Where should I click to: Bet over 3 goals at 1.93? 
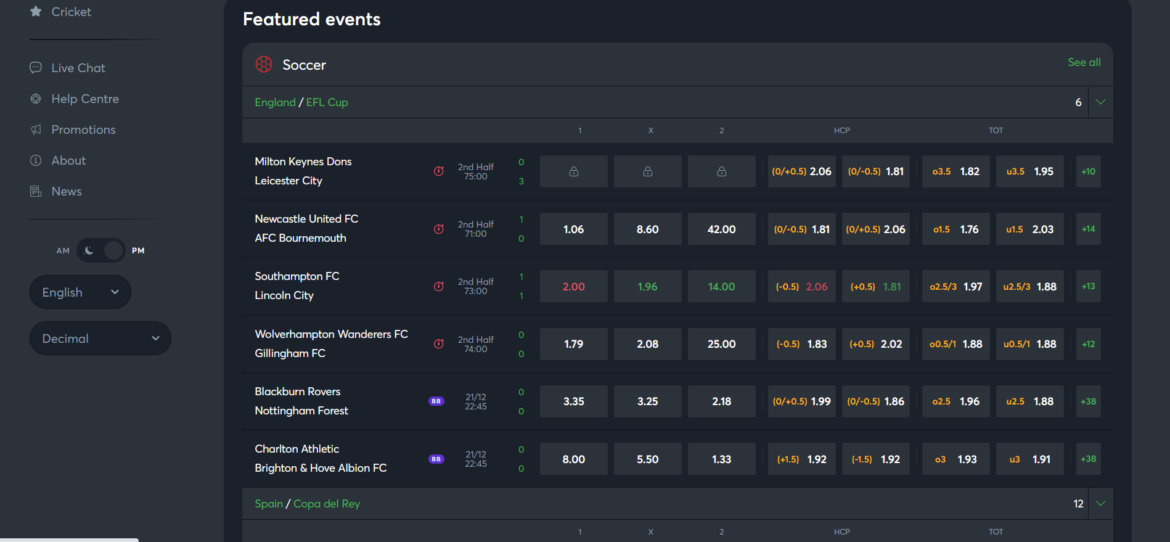point(956,459)
